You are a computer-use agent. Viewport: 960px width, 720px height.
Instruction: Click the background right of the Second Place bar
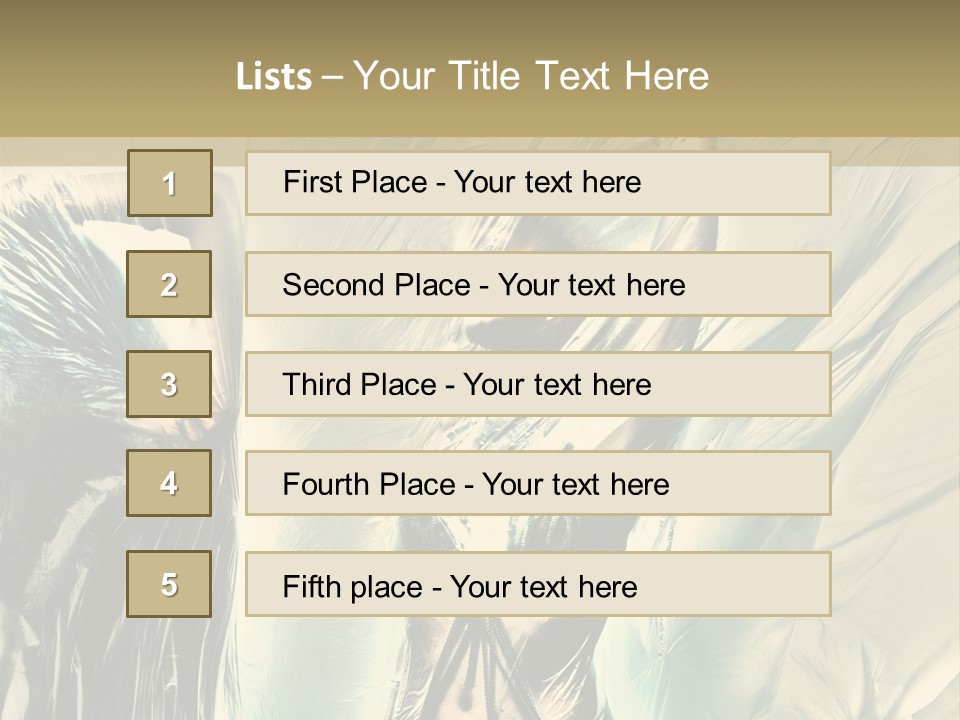click(x=893, y=285)
